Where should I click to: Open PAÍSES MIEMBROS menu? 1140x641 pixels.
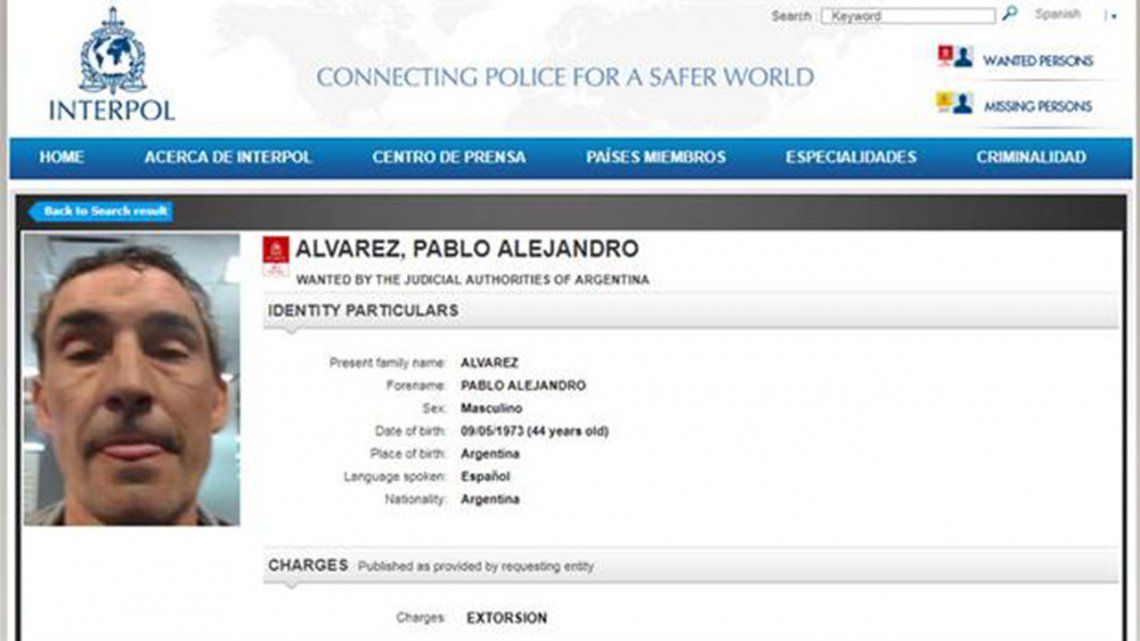(656, 157)
